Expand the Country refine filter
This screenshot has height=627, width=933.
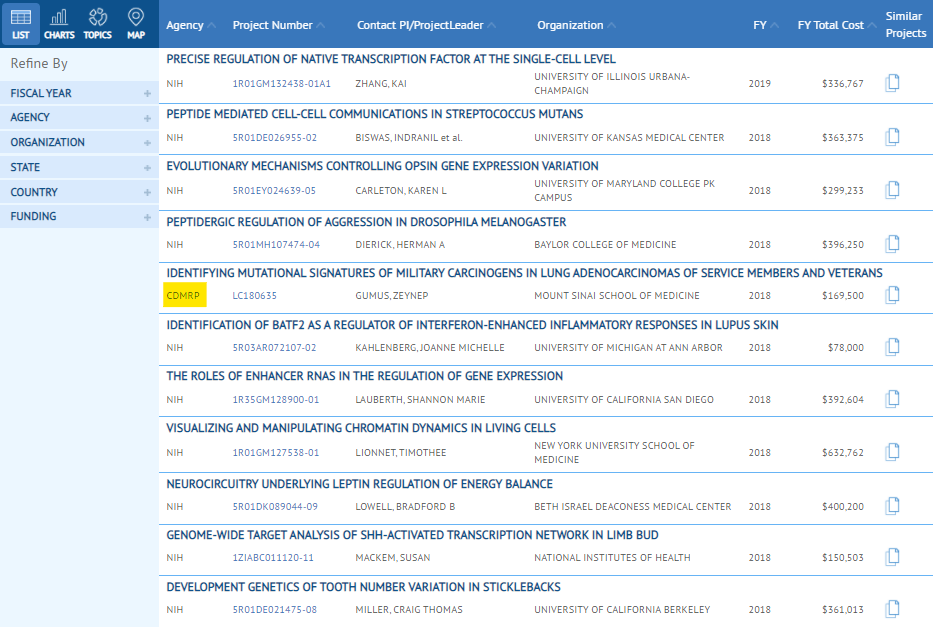[80, 193]
